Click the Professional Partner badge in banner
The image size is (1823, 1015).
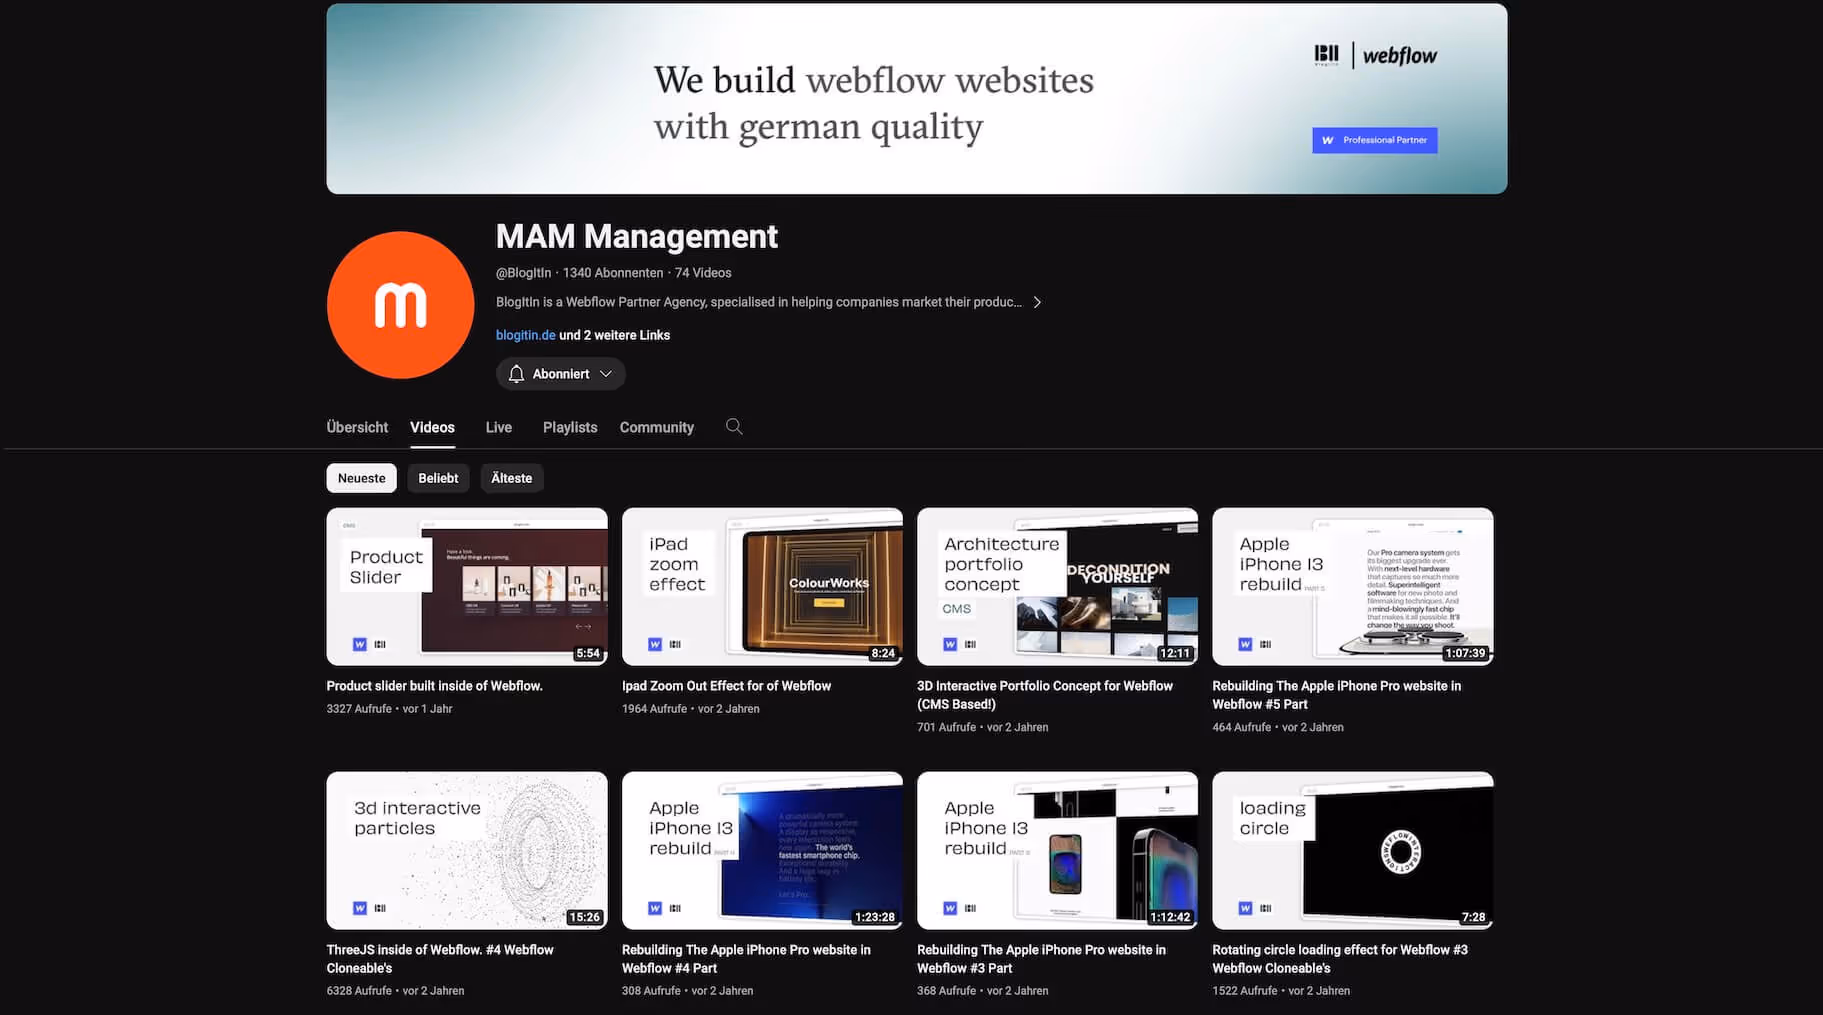click(1375, 140)
